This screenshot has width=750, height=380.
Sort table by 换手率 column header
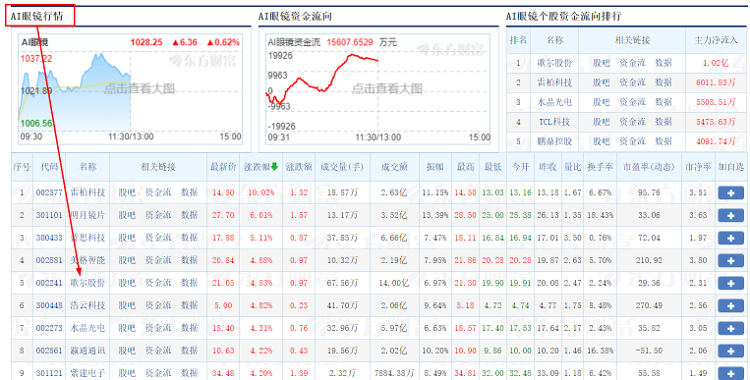click(x=600, y=167)
